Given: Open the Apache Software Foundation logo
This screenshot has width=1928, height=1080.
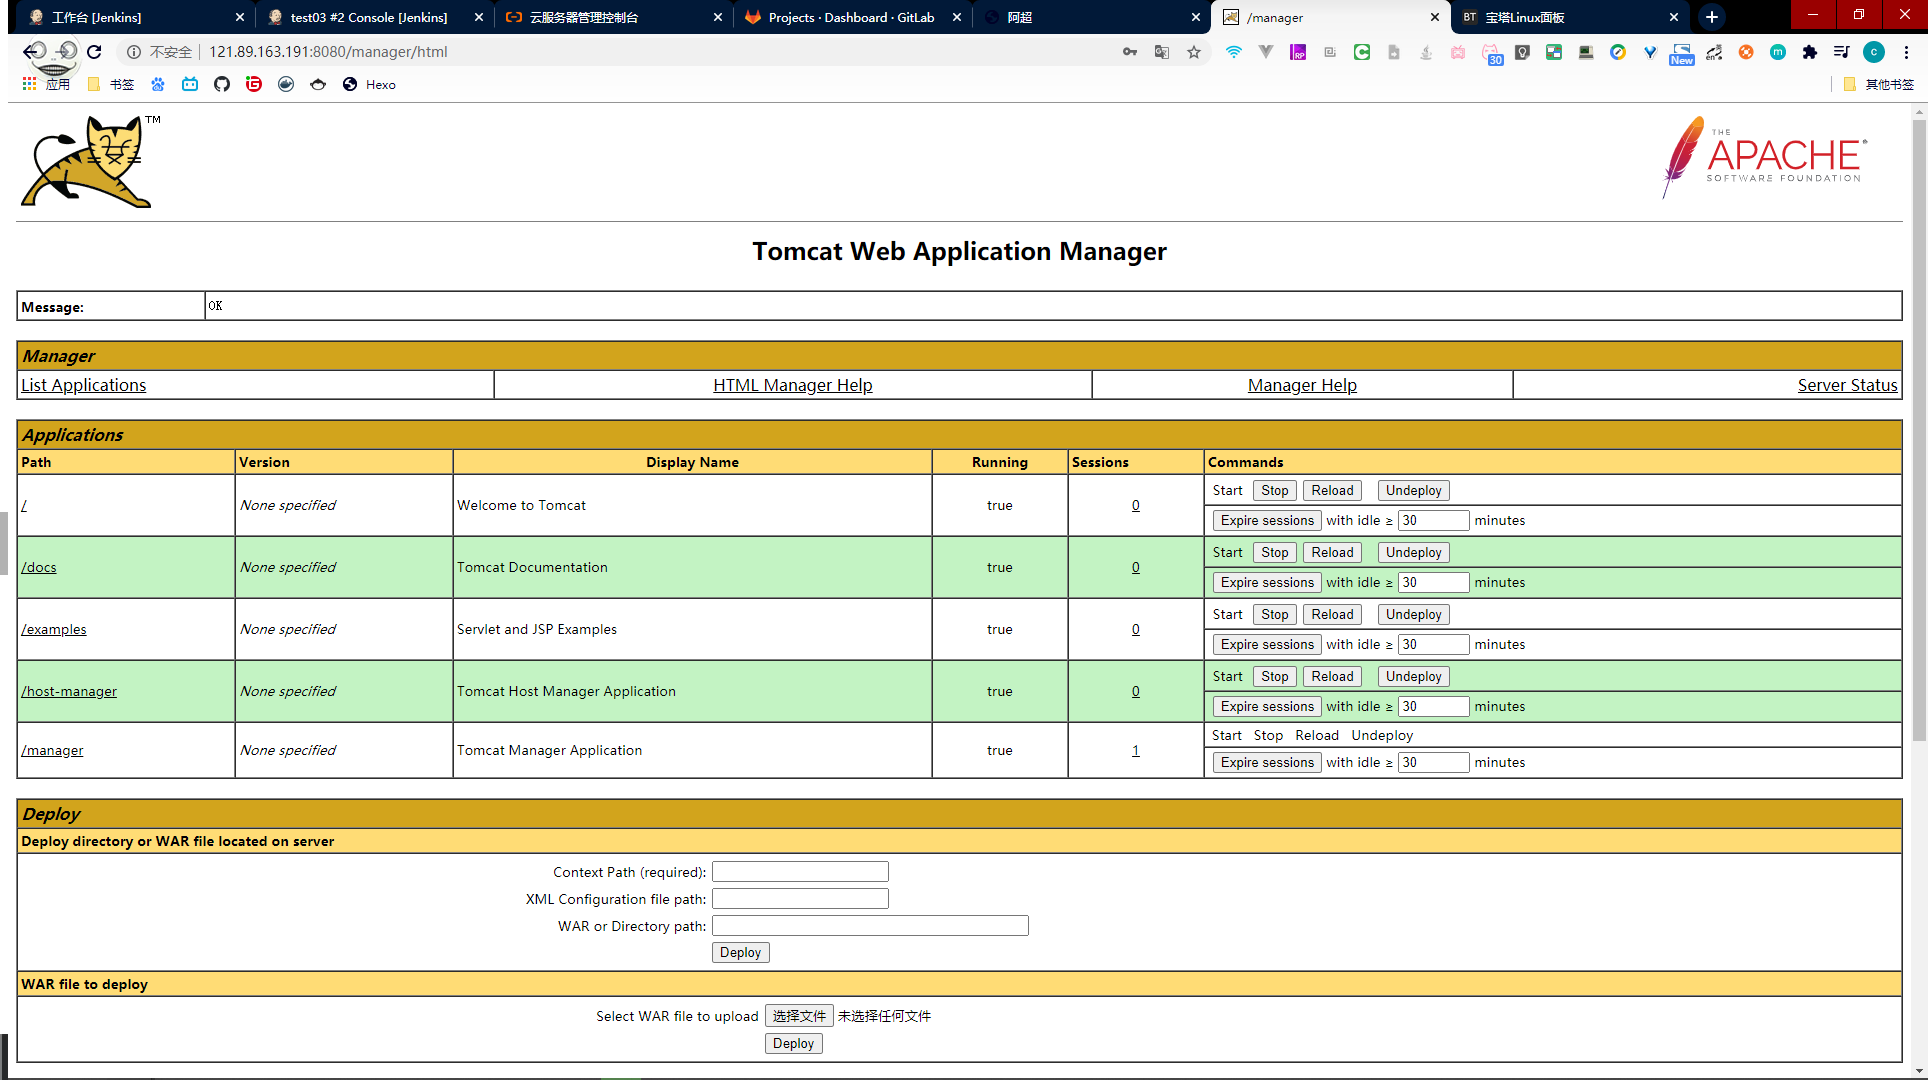Looking at the screenshot, I should pos(1764,157).
